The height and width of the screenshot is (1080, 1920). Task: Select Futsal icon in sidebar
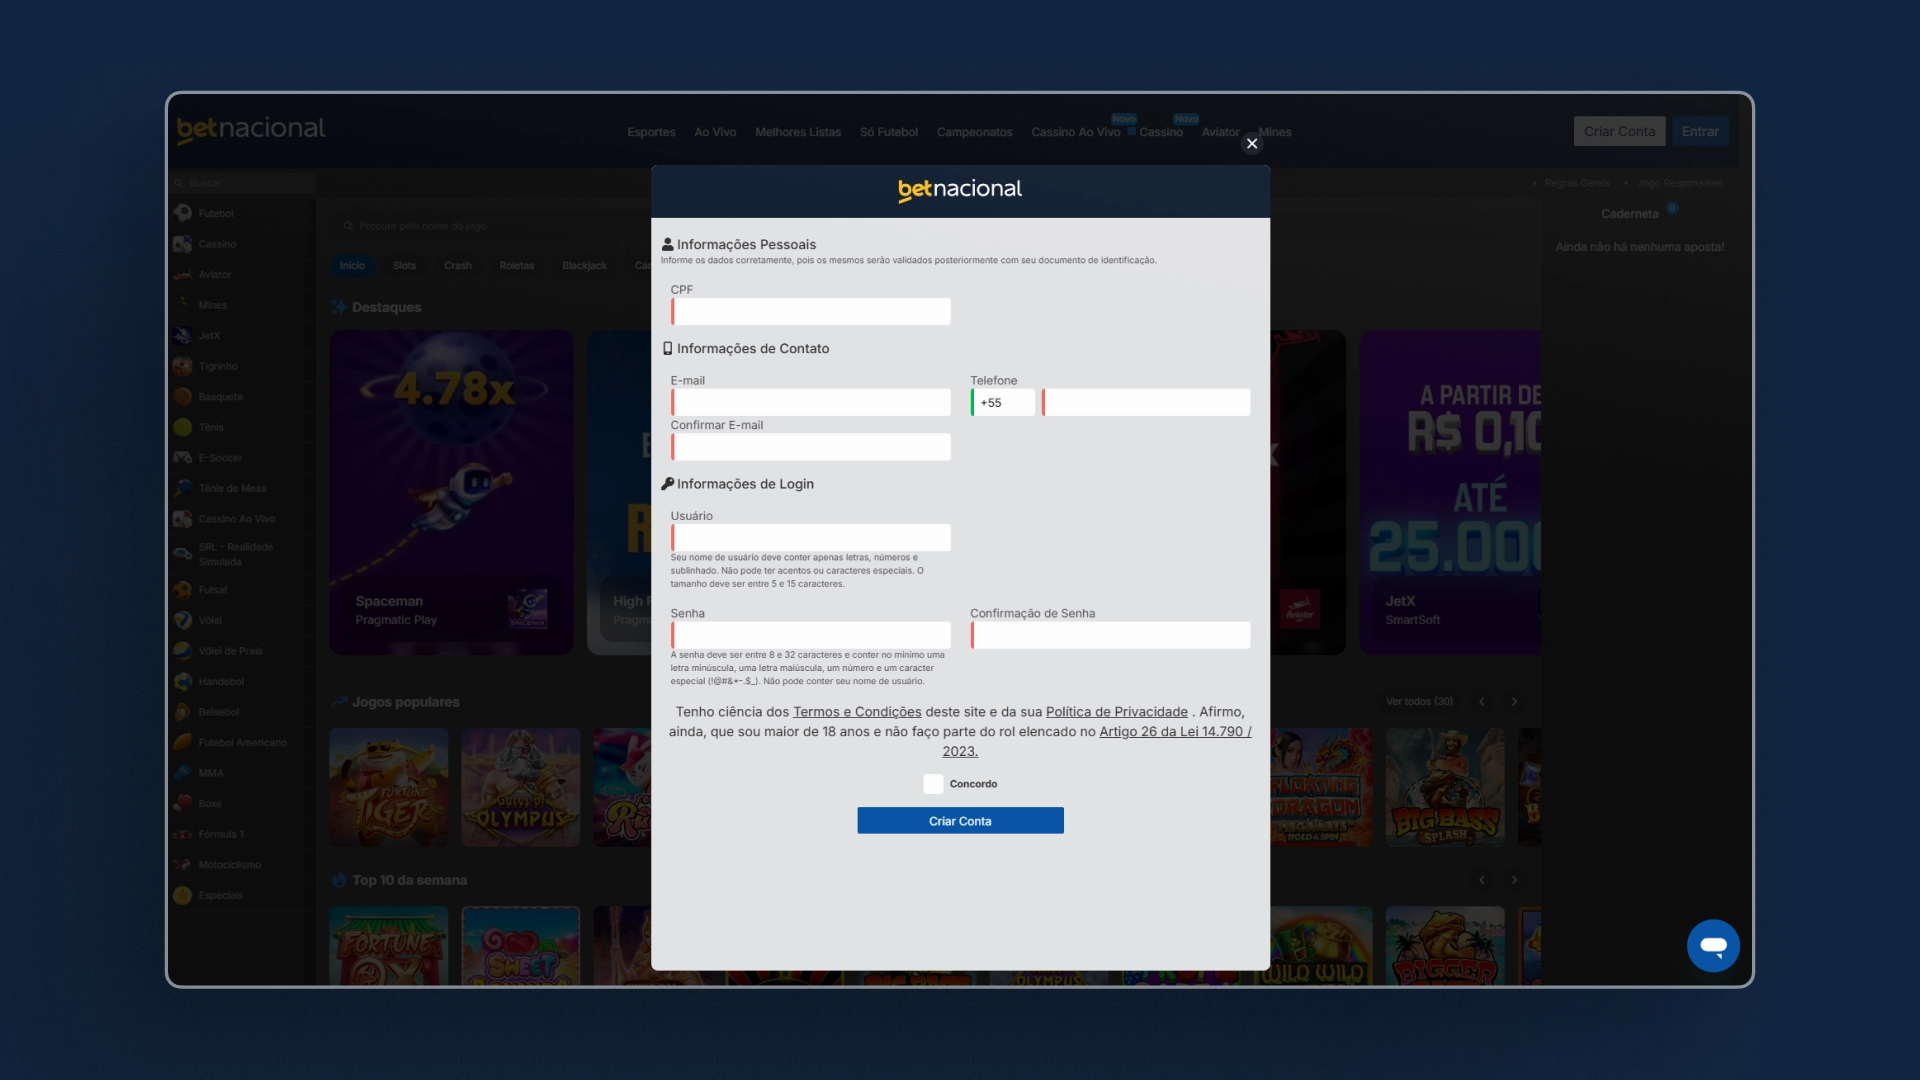coord(182,590)
